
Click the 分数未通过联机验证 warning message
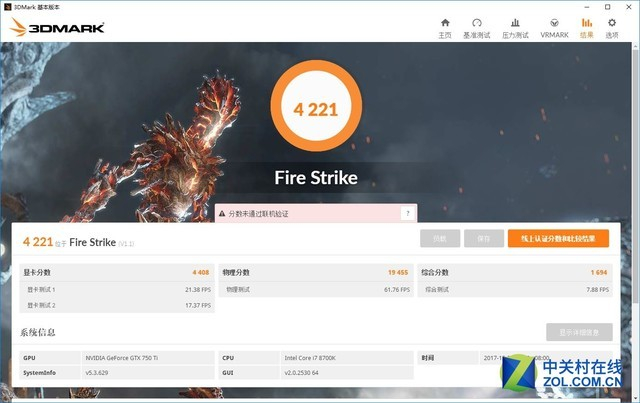point(258,214)
